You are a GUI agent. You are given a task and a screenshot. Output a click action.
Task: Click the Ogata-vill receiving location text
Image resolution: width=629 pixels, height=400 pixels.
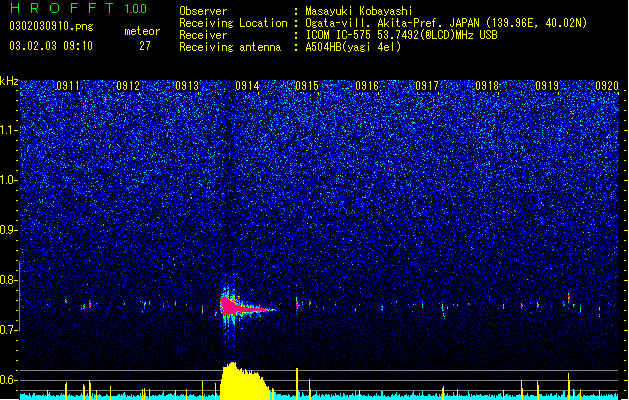(x=446, y=23)
